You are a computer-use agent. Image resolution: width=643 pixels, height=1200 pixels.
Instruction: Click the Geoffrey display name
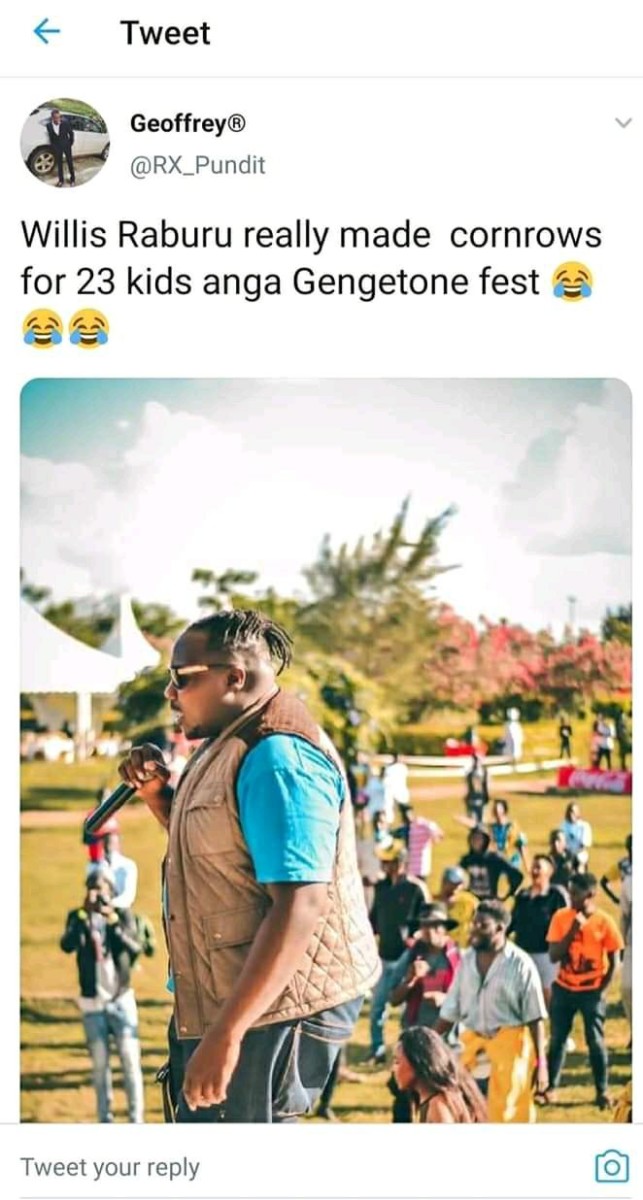[180, 124]
